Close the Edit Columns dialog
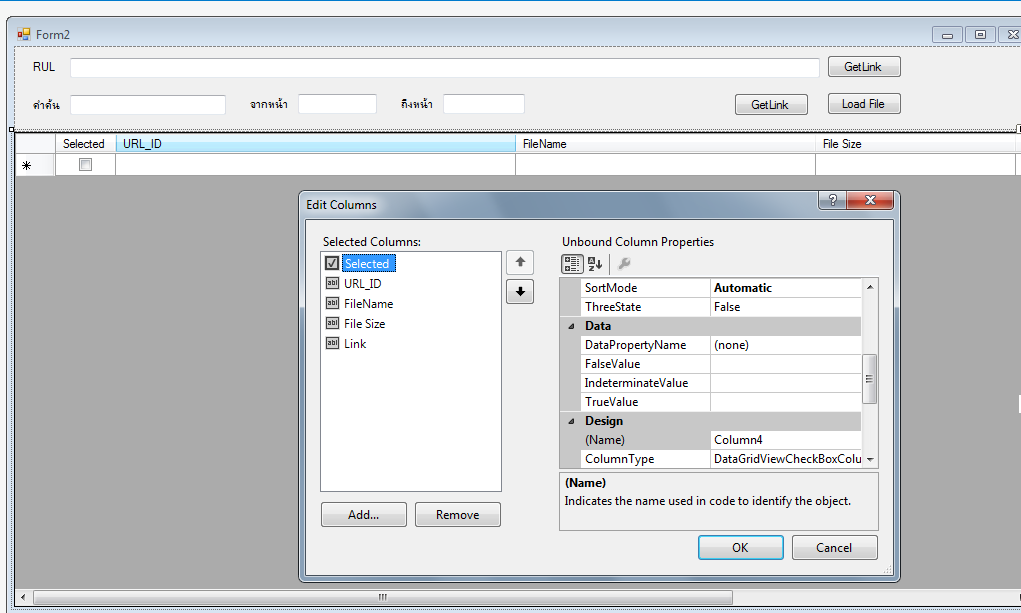Screen dimensions: 1021x613 click(870, 200)
